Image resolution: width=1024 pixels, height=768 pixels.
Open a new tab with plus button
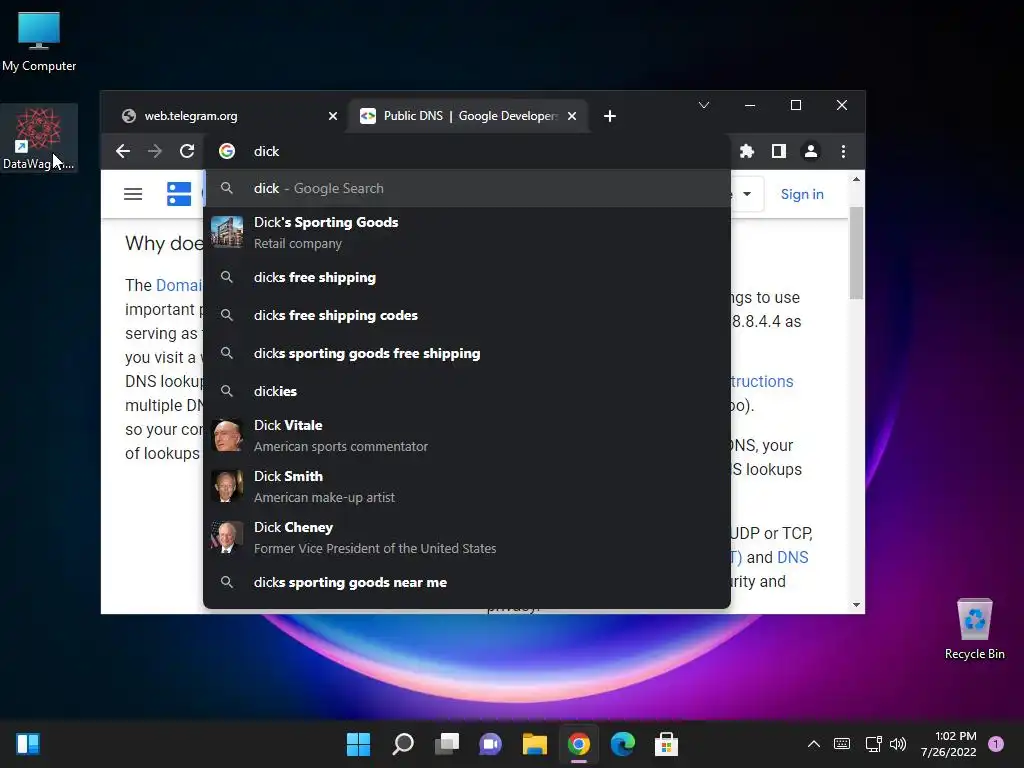[610, 116]
